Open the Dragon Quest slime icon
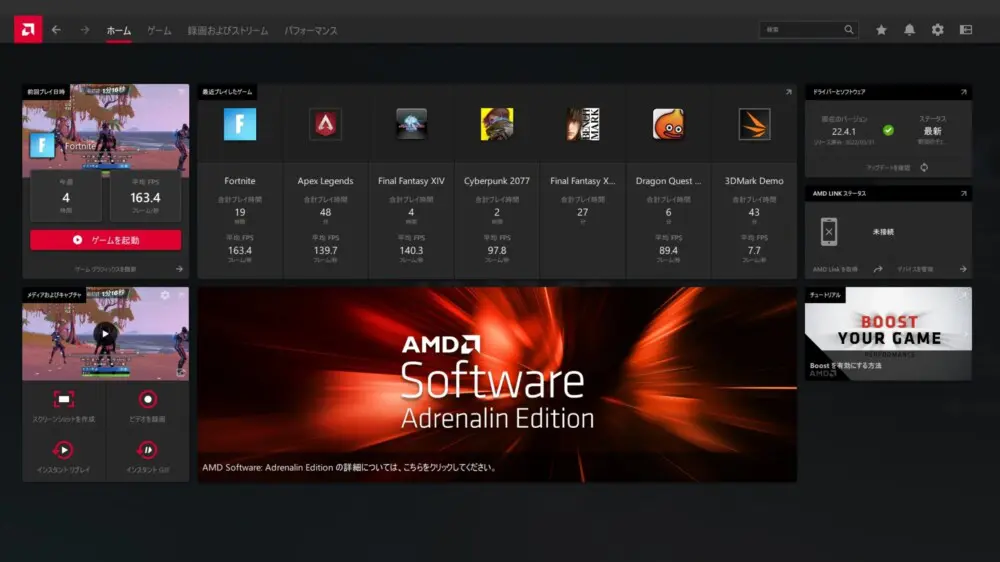This screenshot has height=562, width=1000. 668,124
